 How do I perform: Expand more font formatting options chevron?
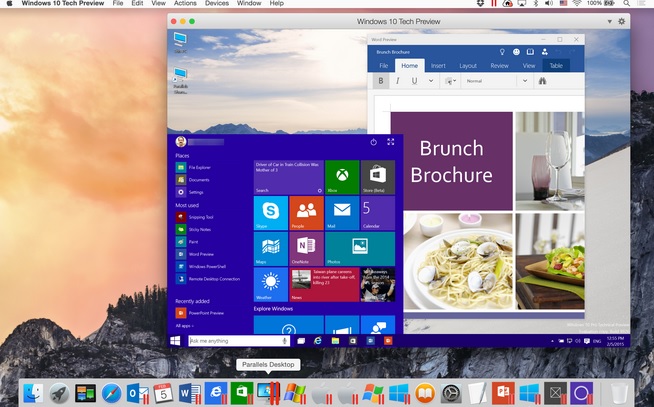coord(431,81)
